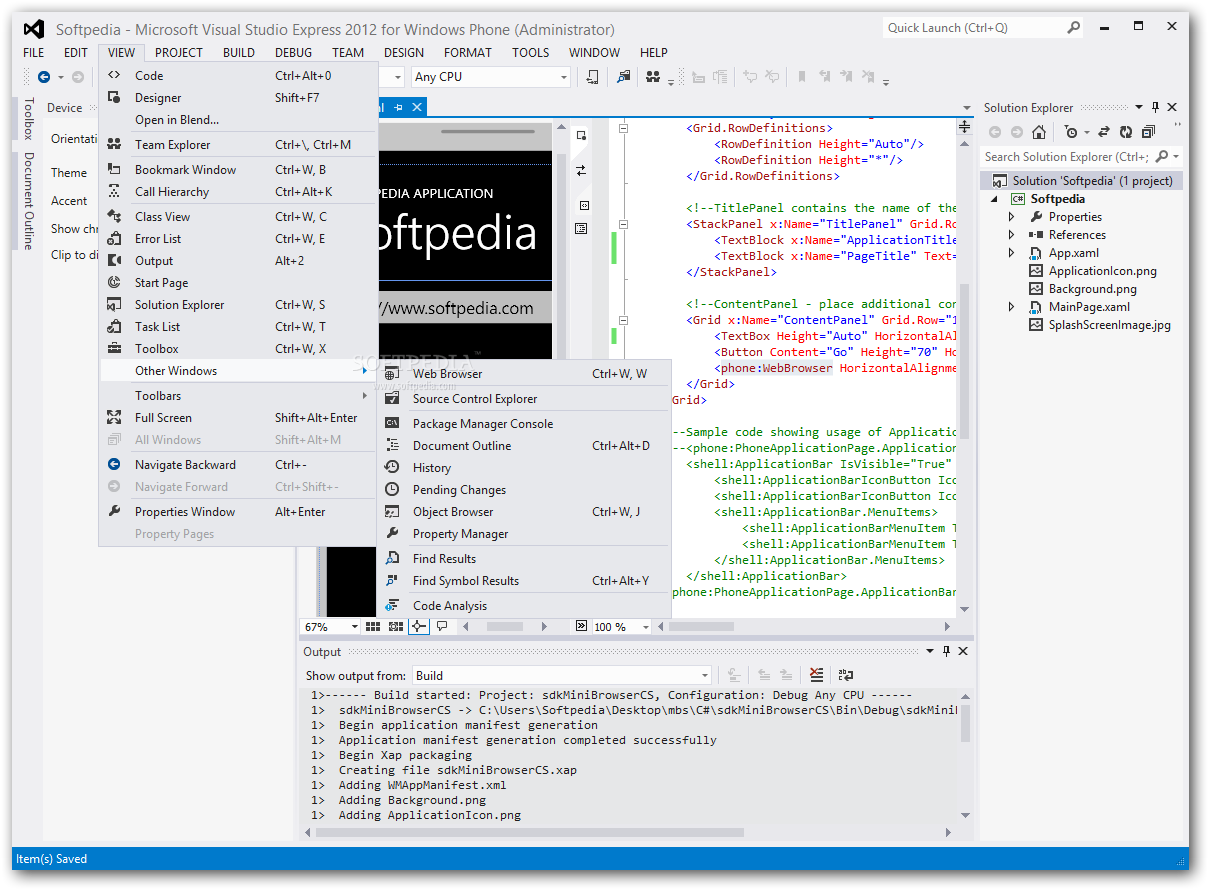
Task: Select Solution Explorer in VIEW menu
Action: pyautogui.click(x=238, y=305)
